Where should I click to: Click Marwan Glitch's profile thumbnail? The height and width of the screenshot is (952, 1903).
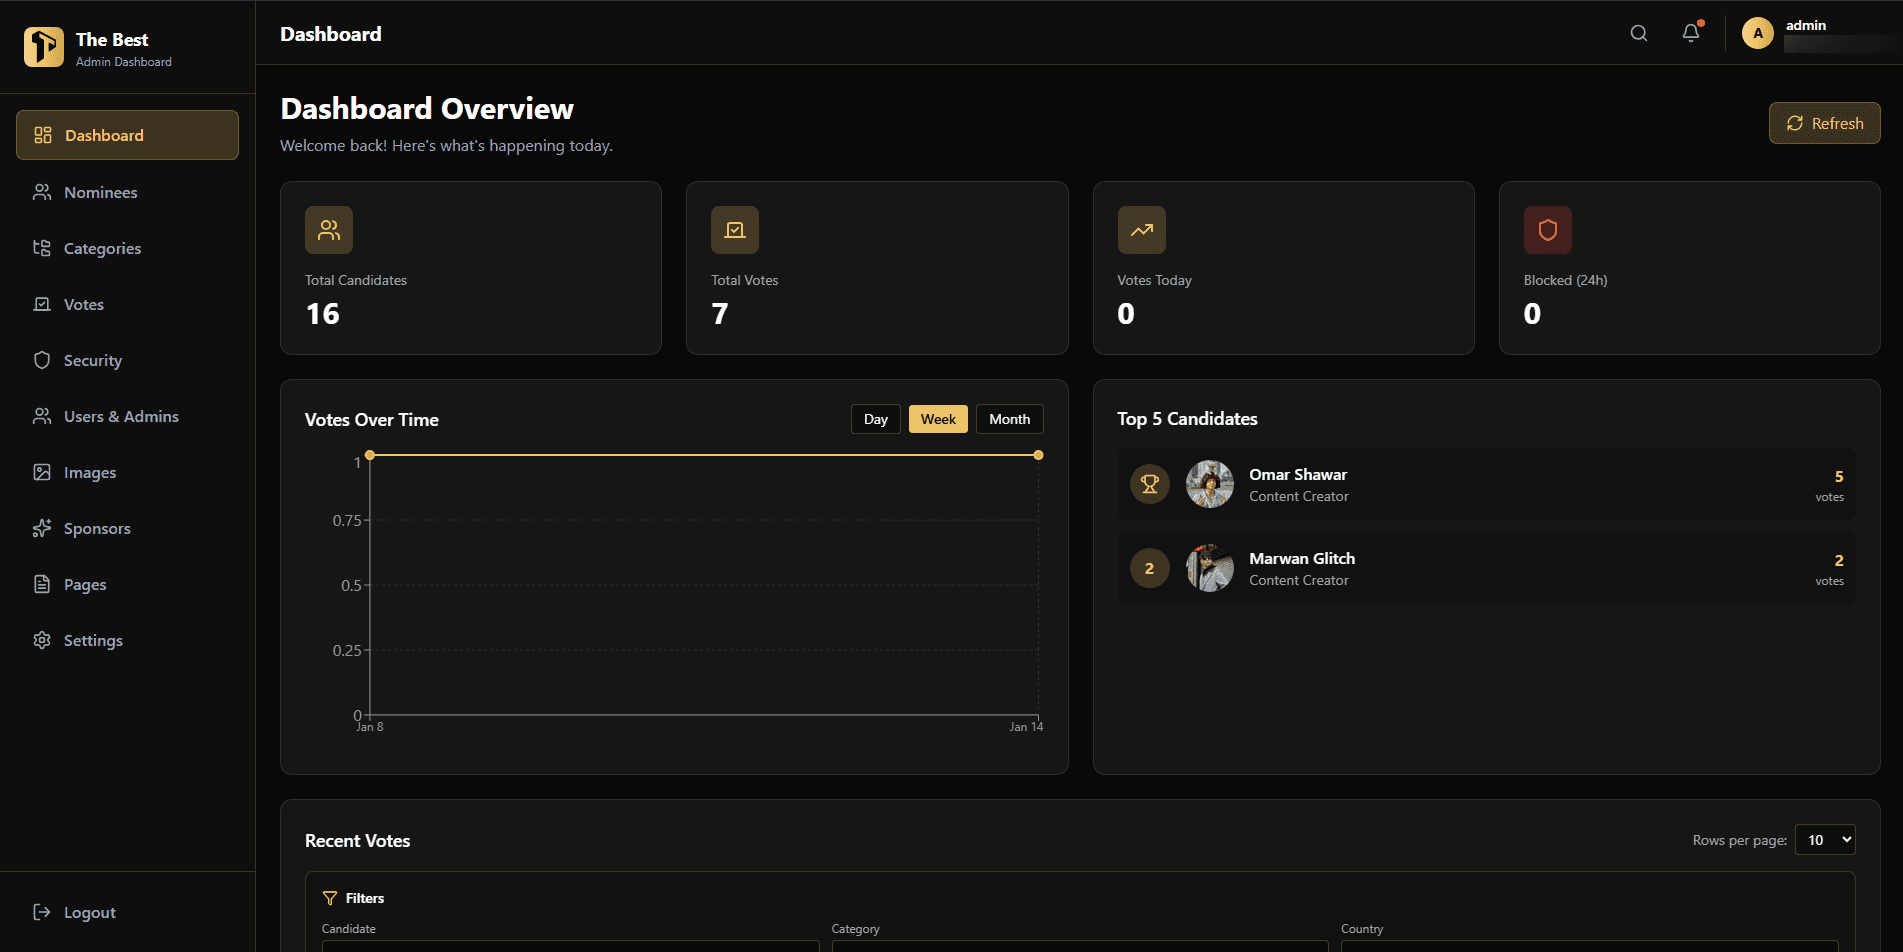[x=1209, y=568]
